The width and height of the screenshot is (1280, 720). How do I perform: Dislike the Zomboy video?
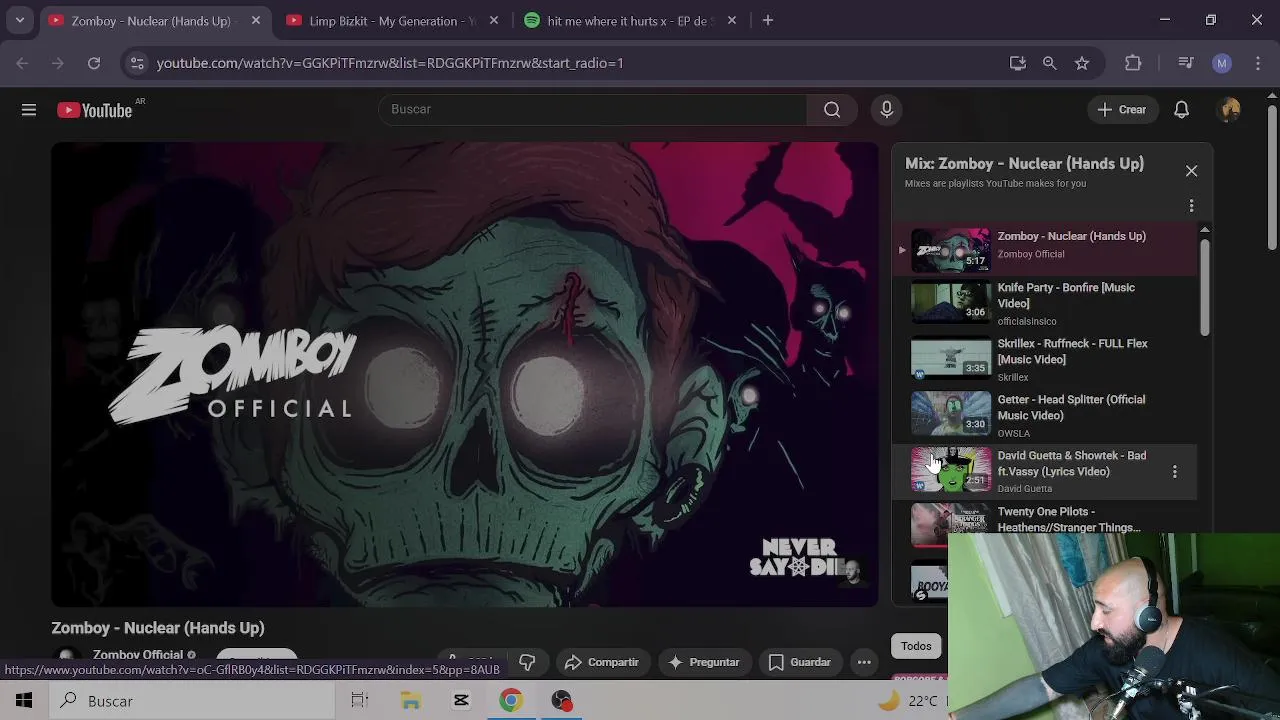click(x=527, y=662)
